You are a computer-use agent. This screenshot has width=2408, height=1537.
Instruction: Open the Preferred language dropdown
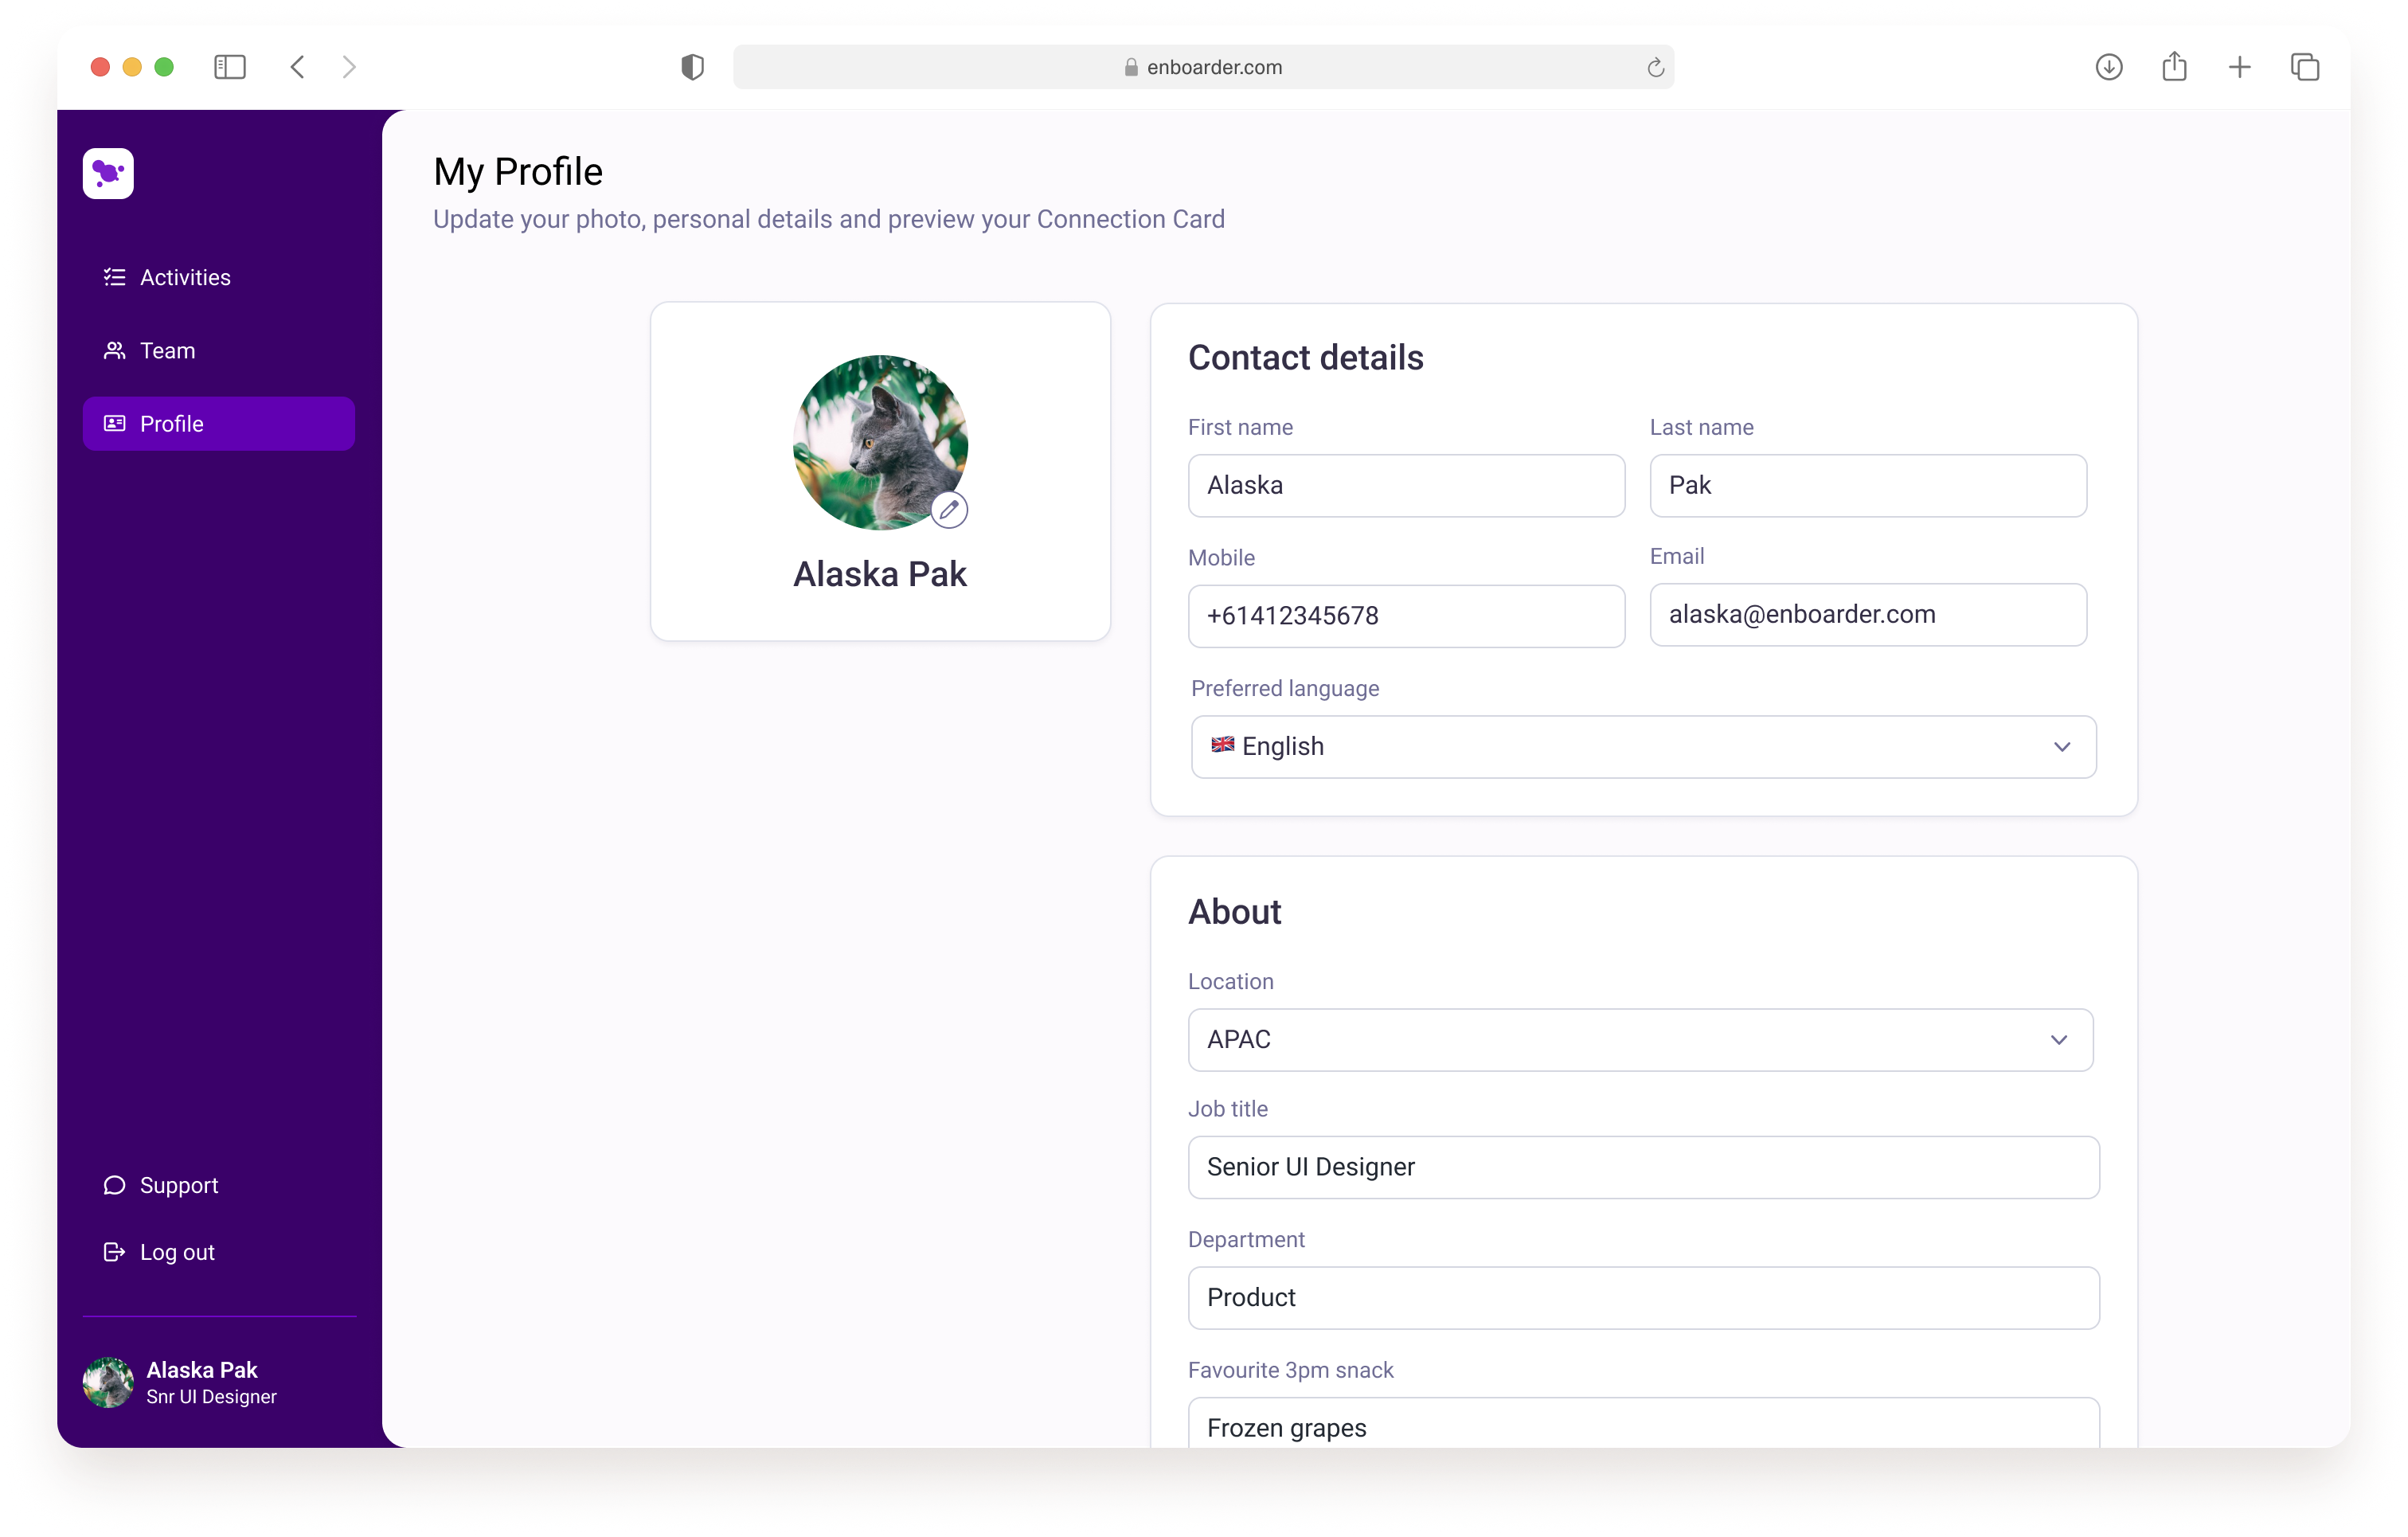click(1643, 747)
